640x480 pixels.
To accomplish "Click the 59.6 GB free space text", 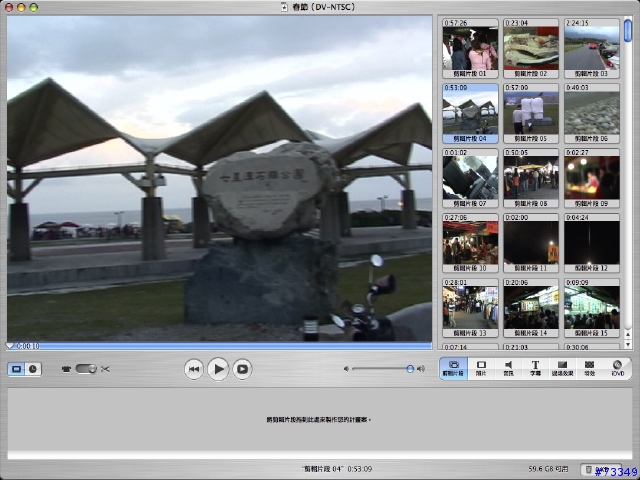I will (548, 469).
